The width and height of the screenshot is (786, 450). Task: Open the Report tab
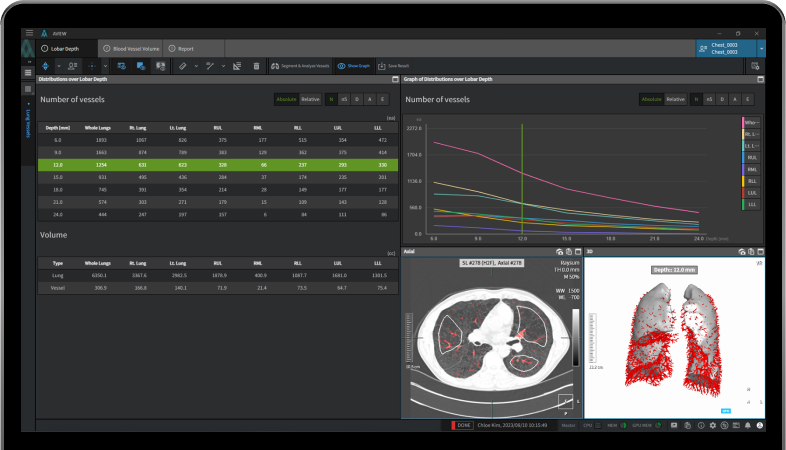(181, 48)
